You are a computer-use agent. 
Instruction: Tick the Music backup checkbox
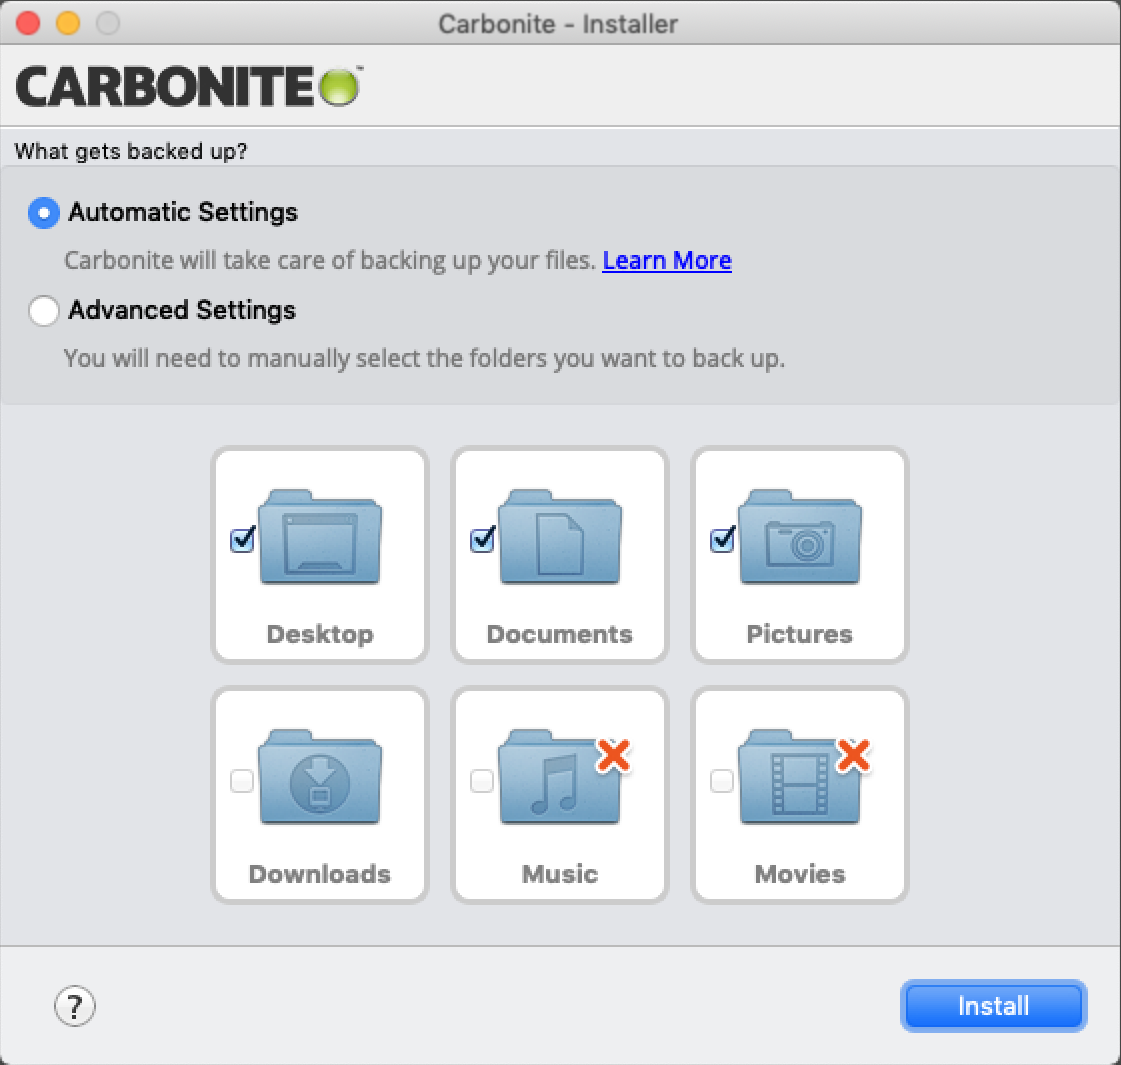[482, 780]
